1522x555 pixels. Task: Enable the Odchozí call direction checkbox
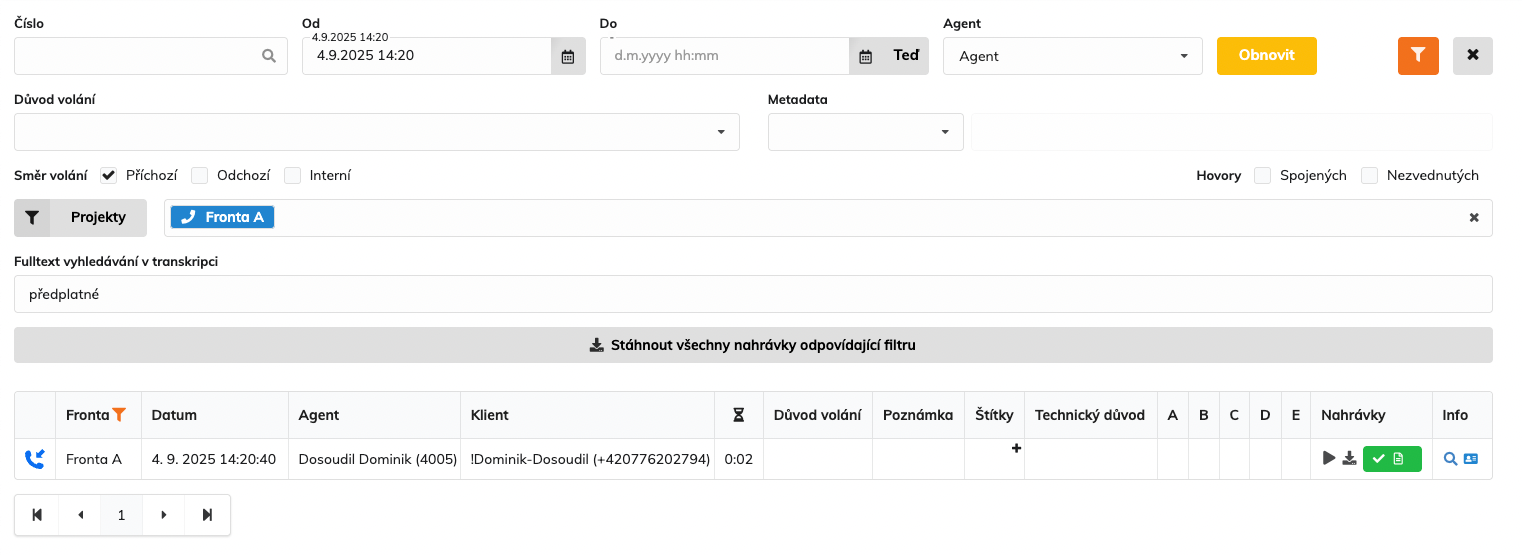click(200, 176)
